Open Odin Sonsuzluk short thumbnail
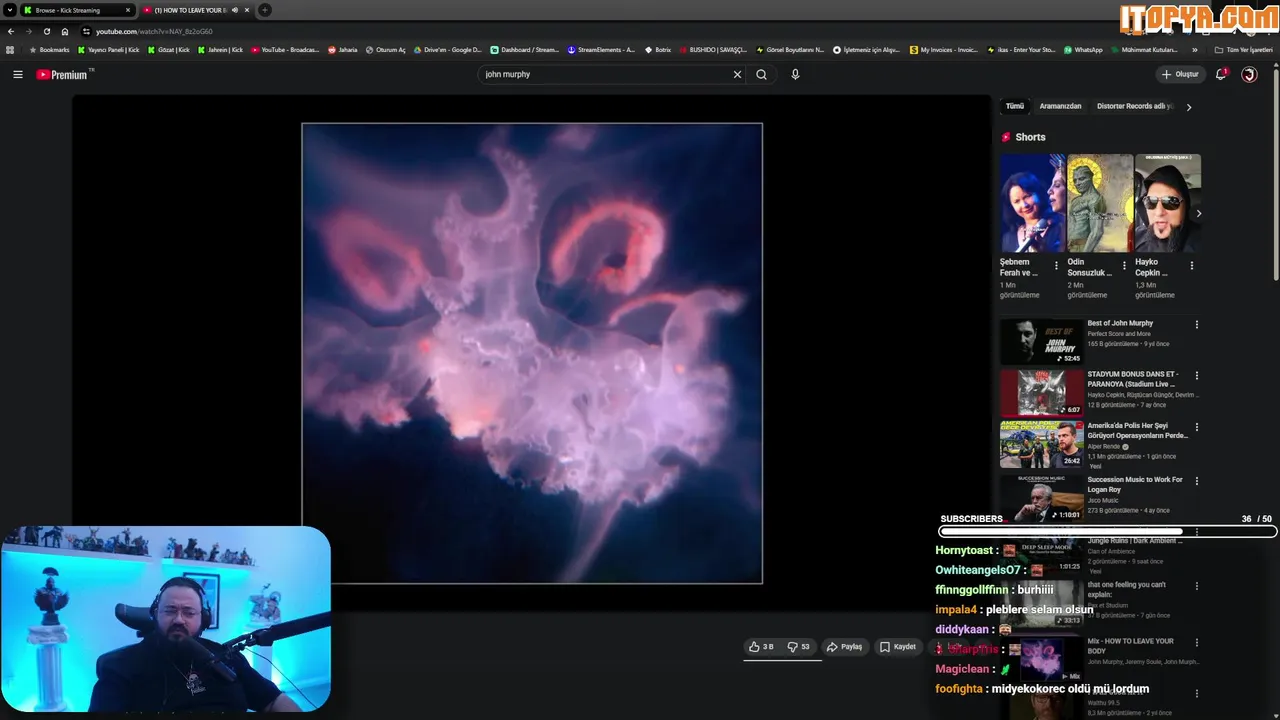1280x720 pixels. 1099,202
